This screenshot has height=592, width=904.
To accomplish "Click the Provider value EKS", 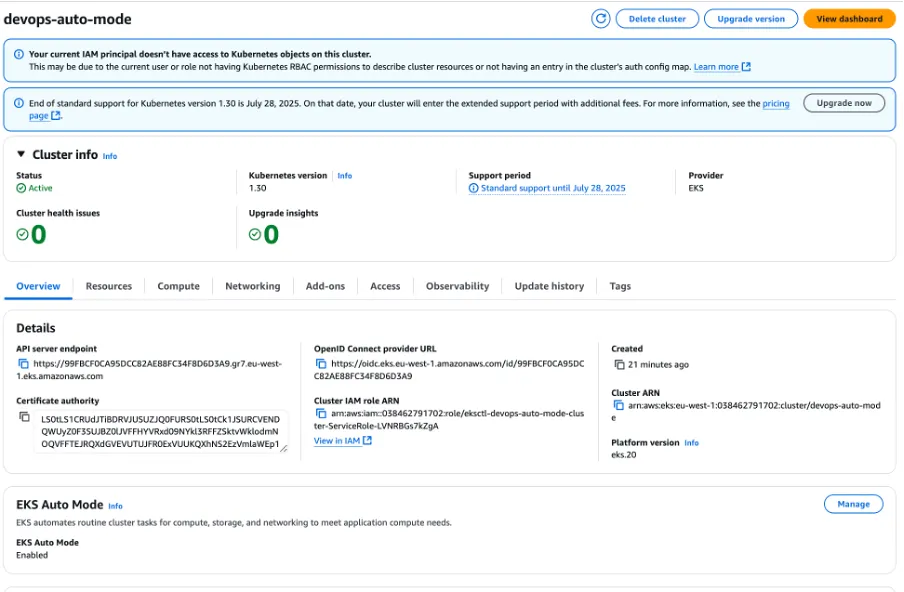I will [696, 188].
